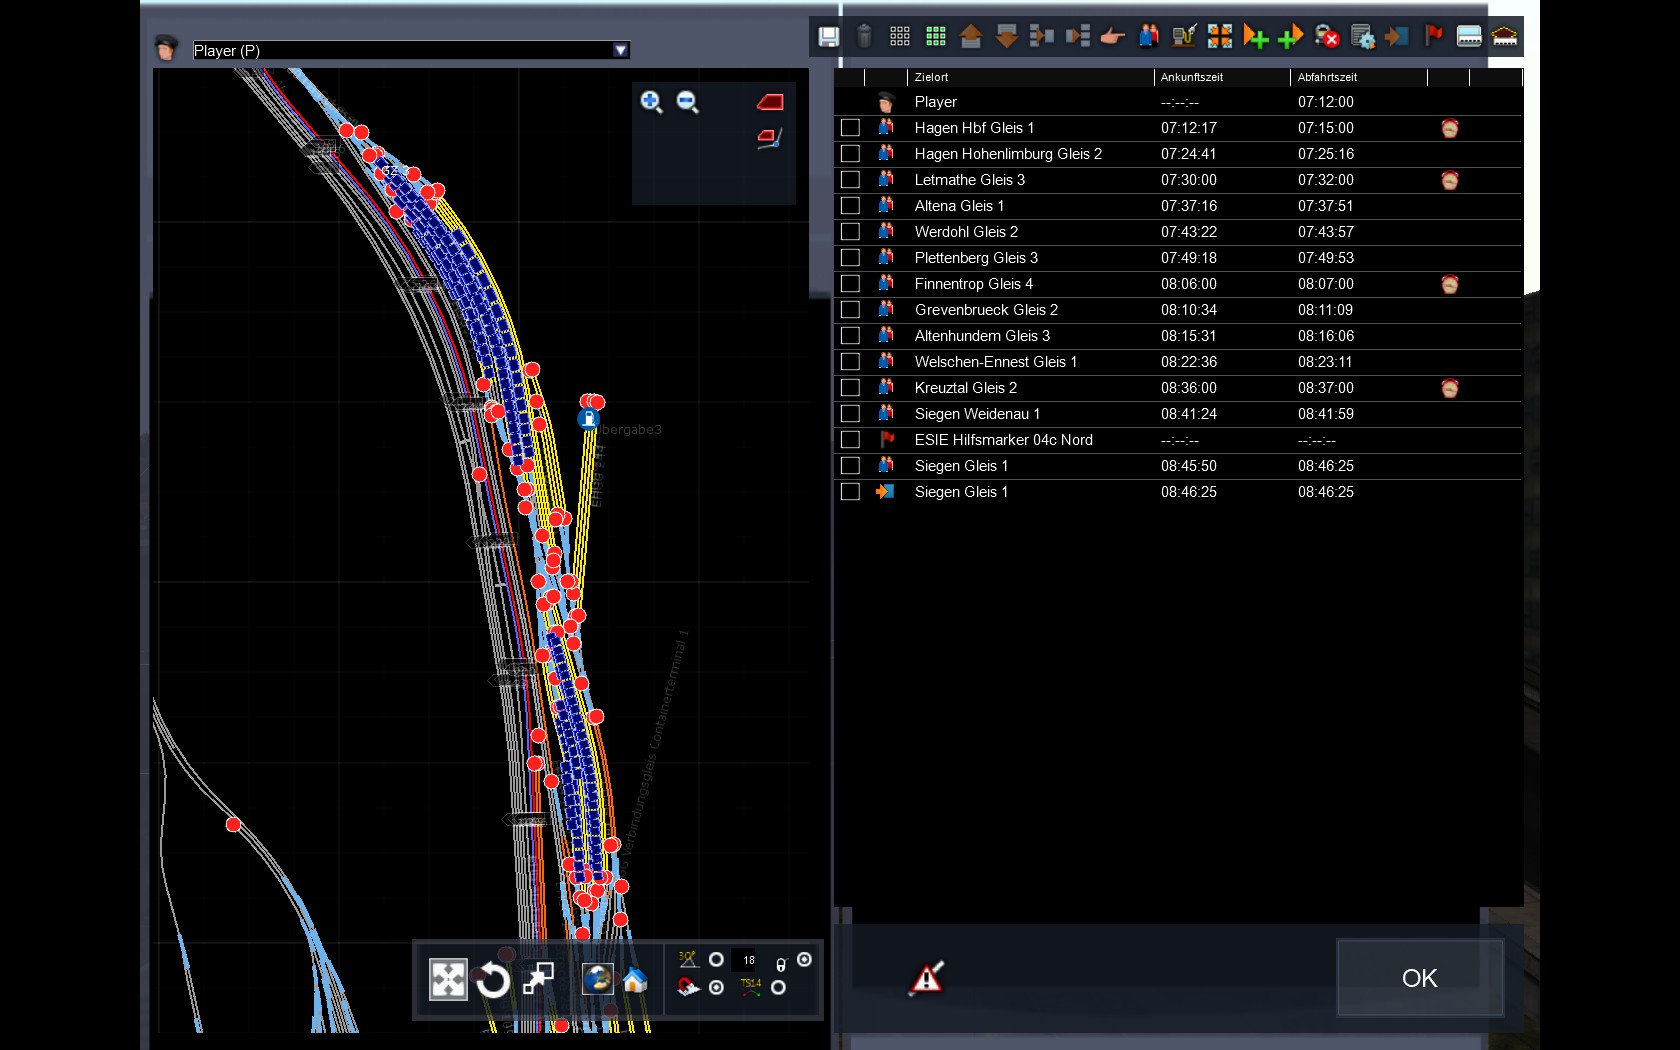Image resolution: width=1680 pixels, height=1050 pixels.
Task: Select the Kreuztal Gleis 2 checkbox
Action: pyautogui.click(x=850, y=388)
